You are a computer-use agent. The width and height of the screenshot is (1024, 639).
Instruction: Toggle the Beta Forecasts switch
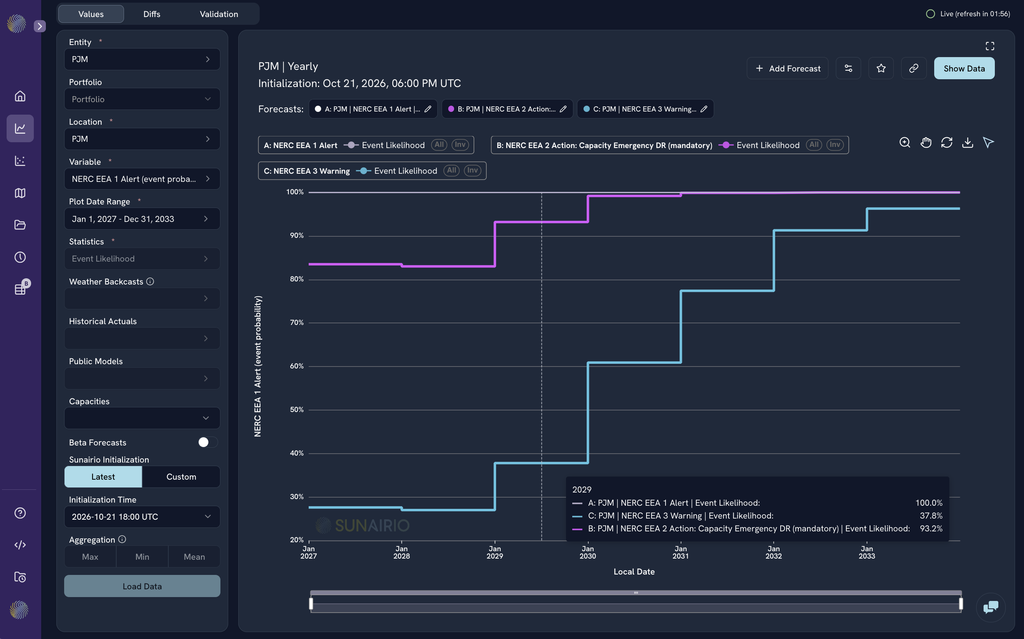click(207, 442)
